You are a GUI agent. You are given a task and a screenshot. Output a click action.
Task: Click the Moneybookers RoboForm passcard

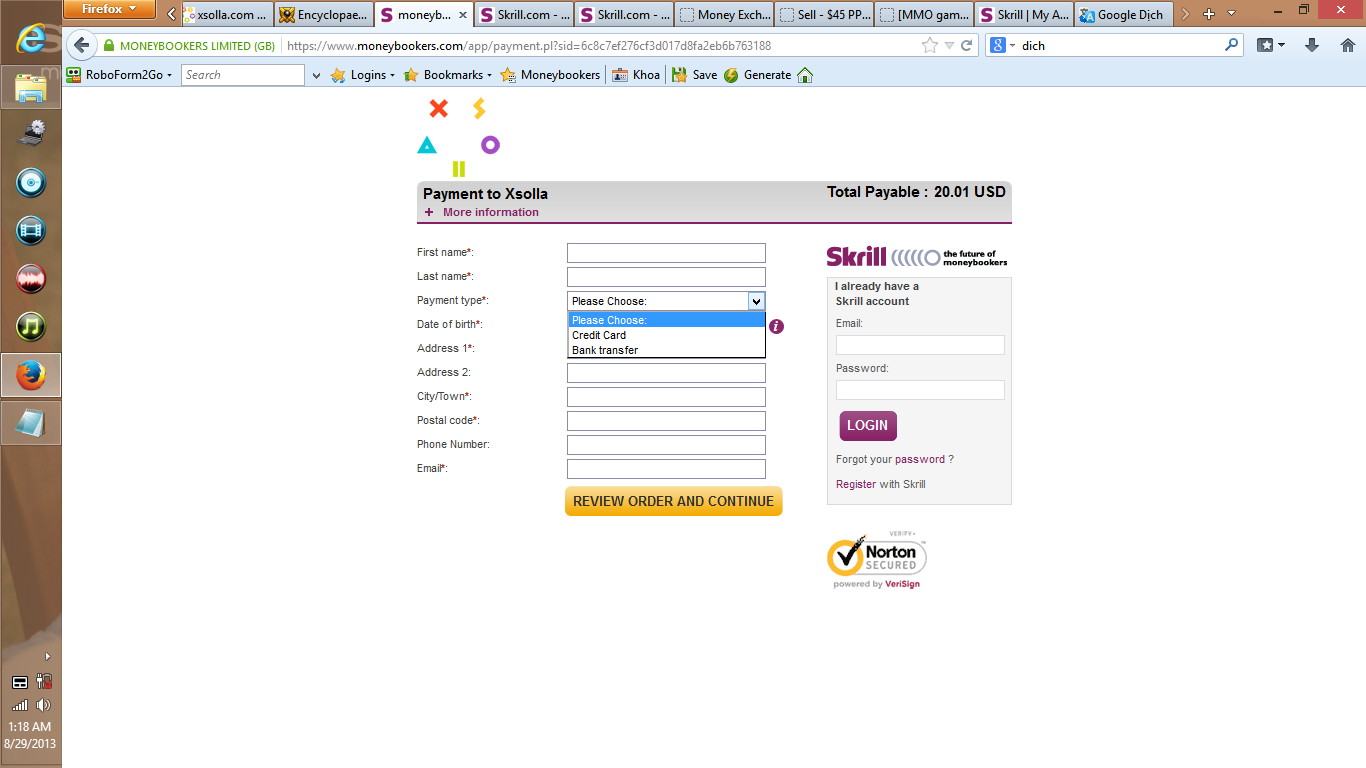[550, 75]
